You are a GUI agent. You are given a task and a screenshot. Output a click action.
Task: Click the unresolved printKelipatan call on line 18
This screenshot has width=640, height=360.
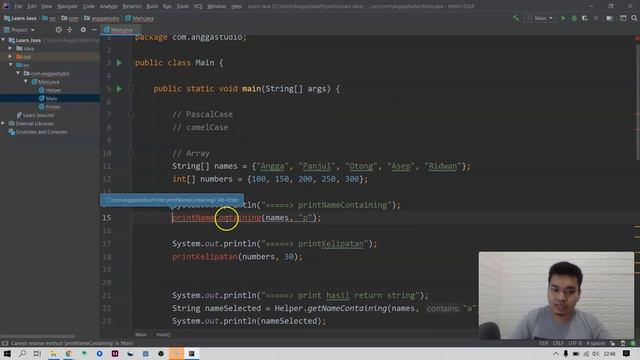tap(205, 257)
